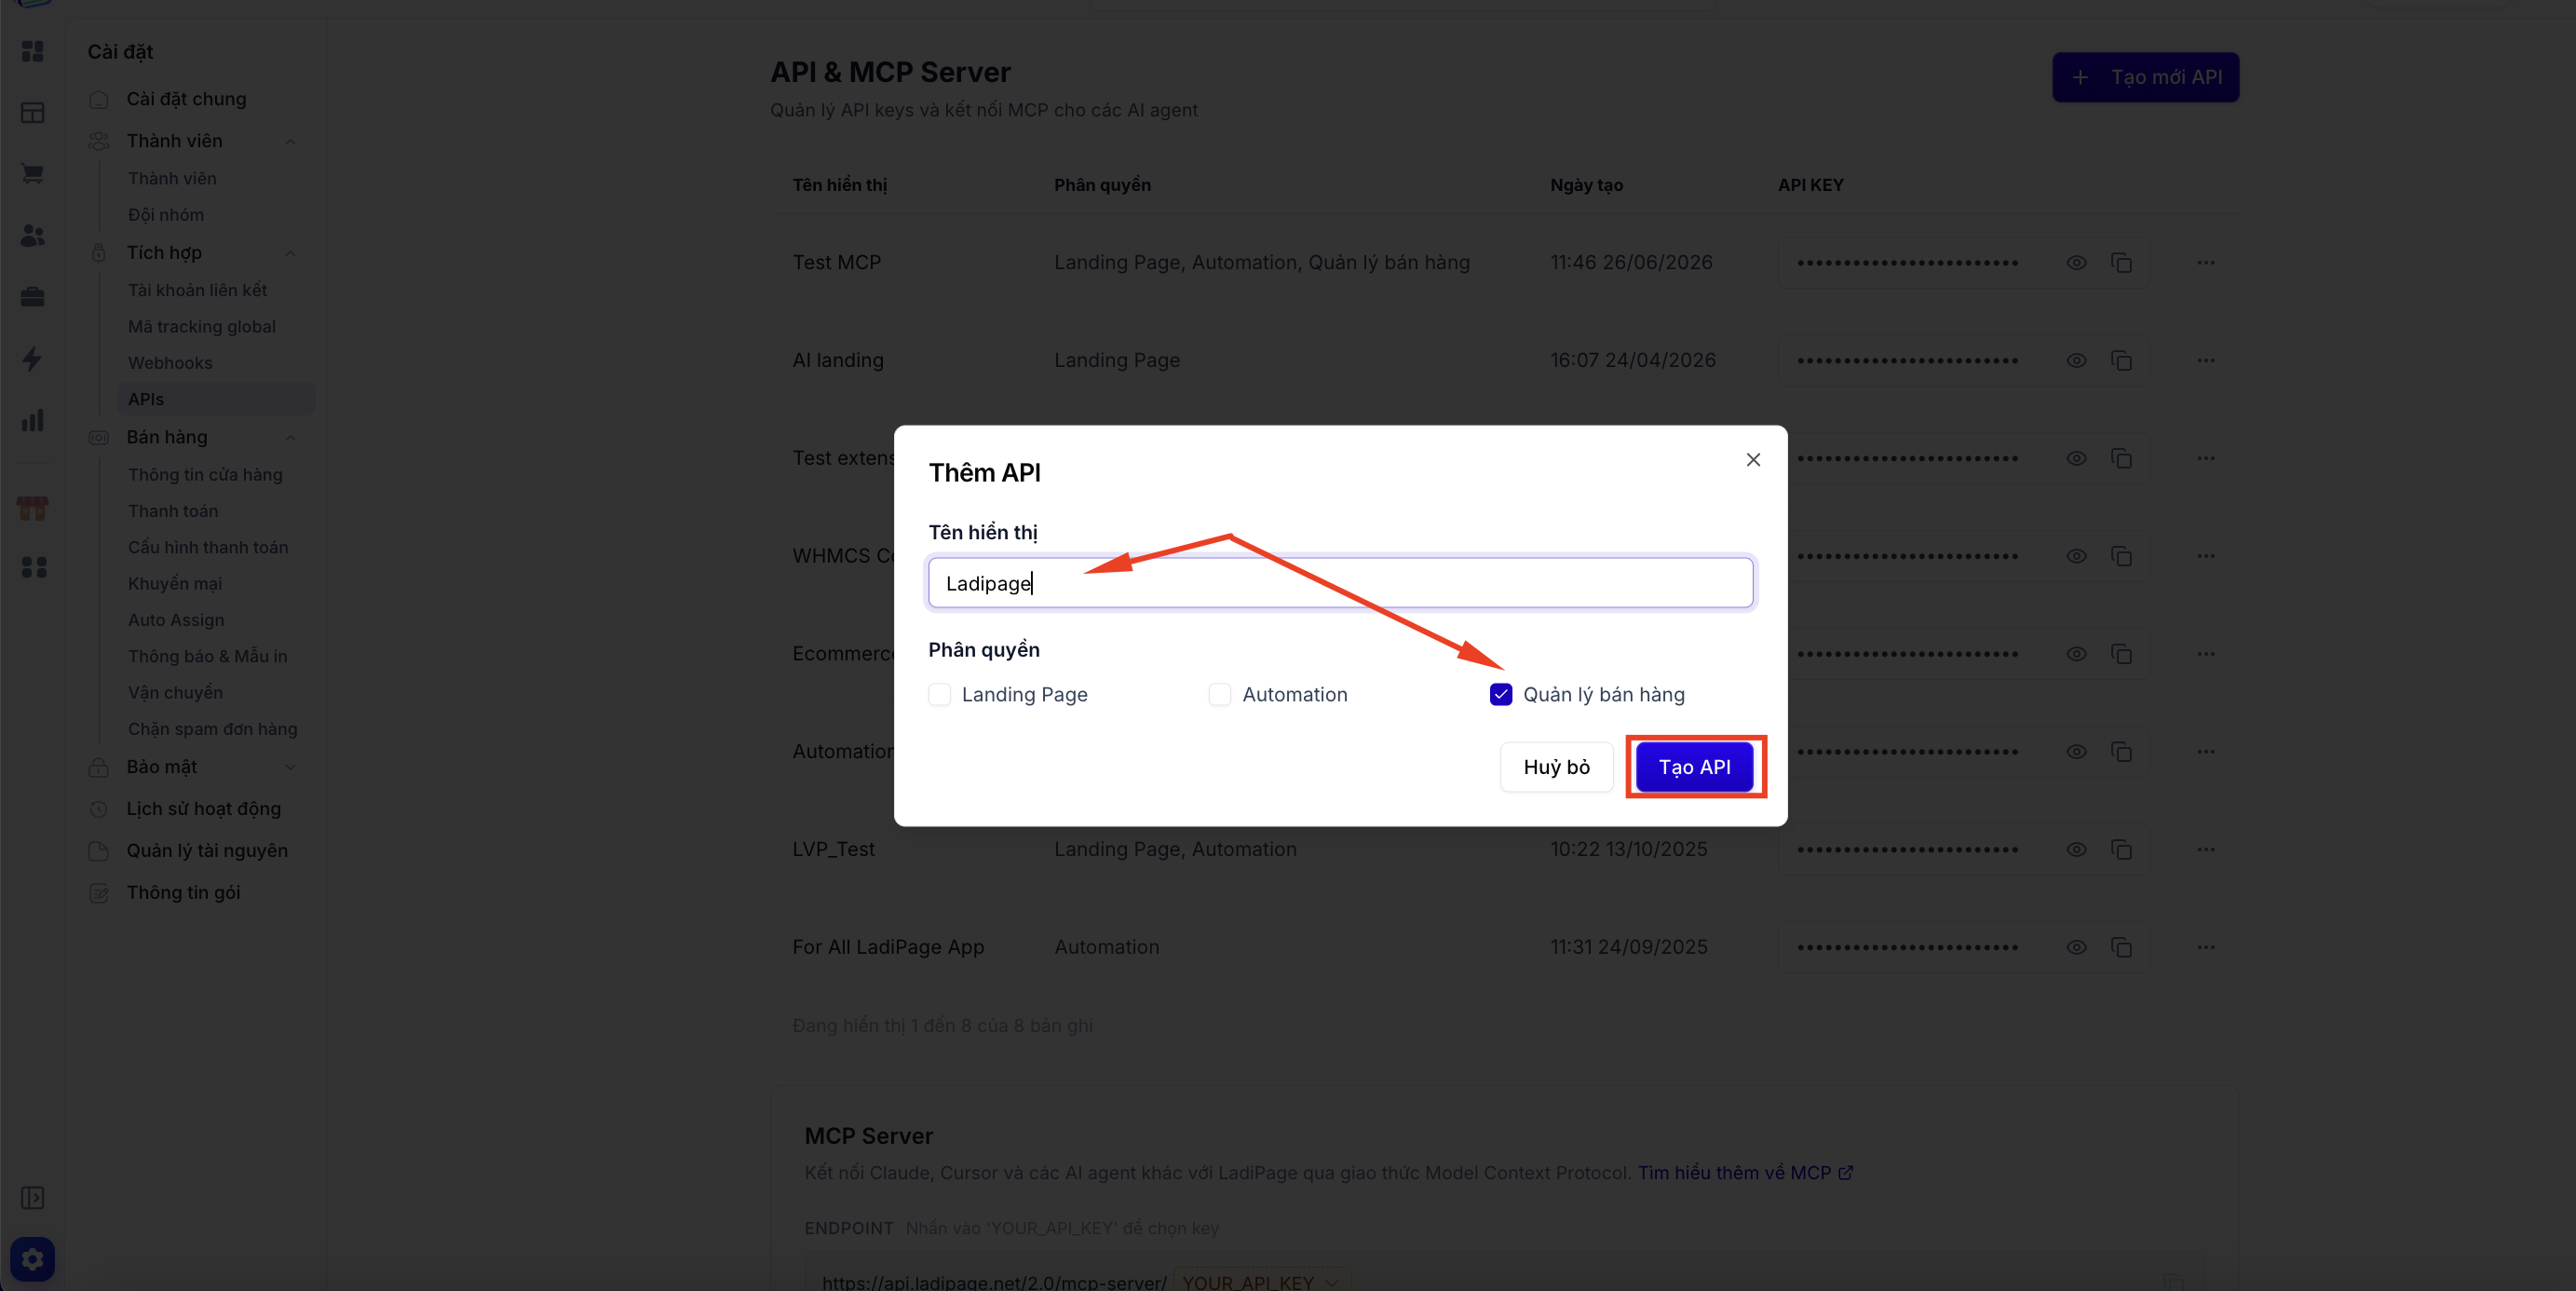Open Webhooks in the settings sidebar

(170, 363)
